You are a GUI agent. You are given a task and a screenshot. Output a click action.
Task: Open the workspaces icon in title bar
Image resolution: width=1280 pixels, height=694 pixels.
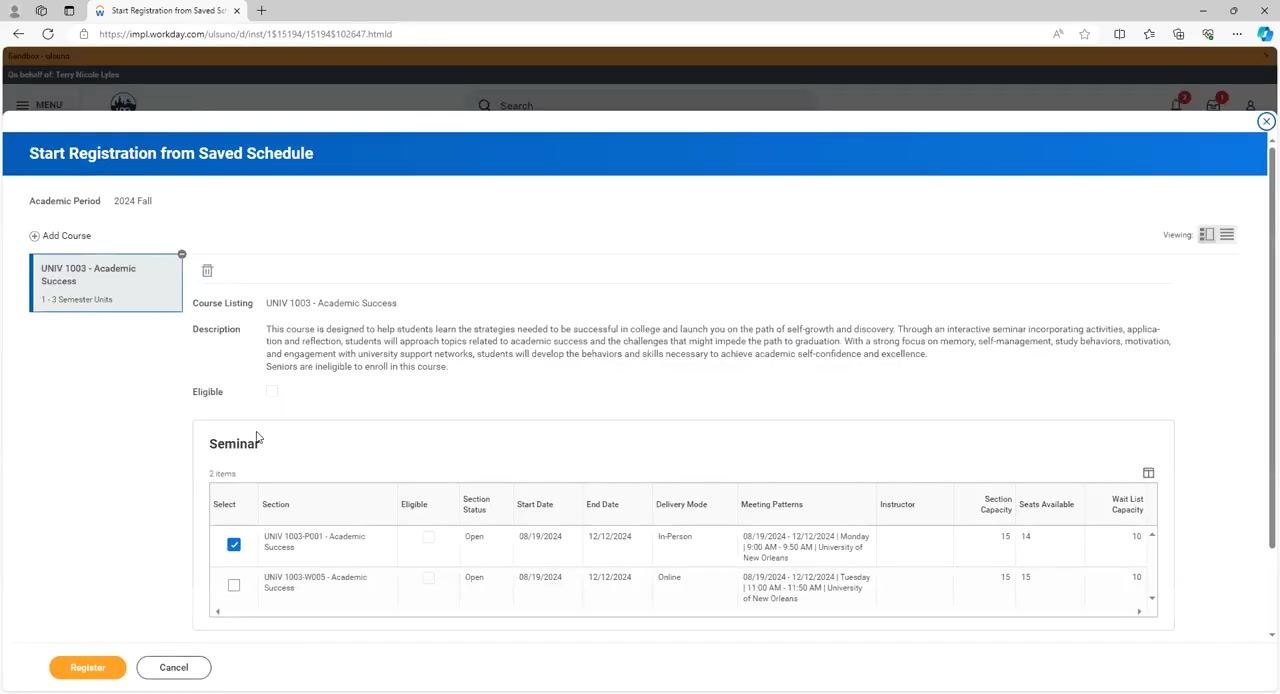41,11
